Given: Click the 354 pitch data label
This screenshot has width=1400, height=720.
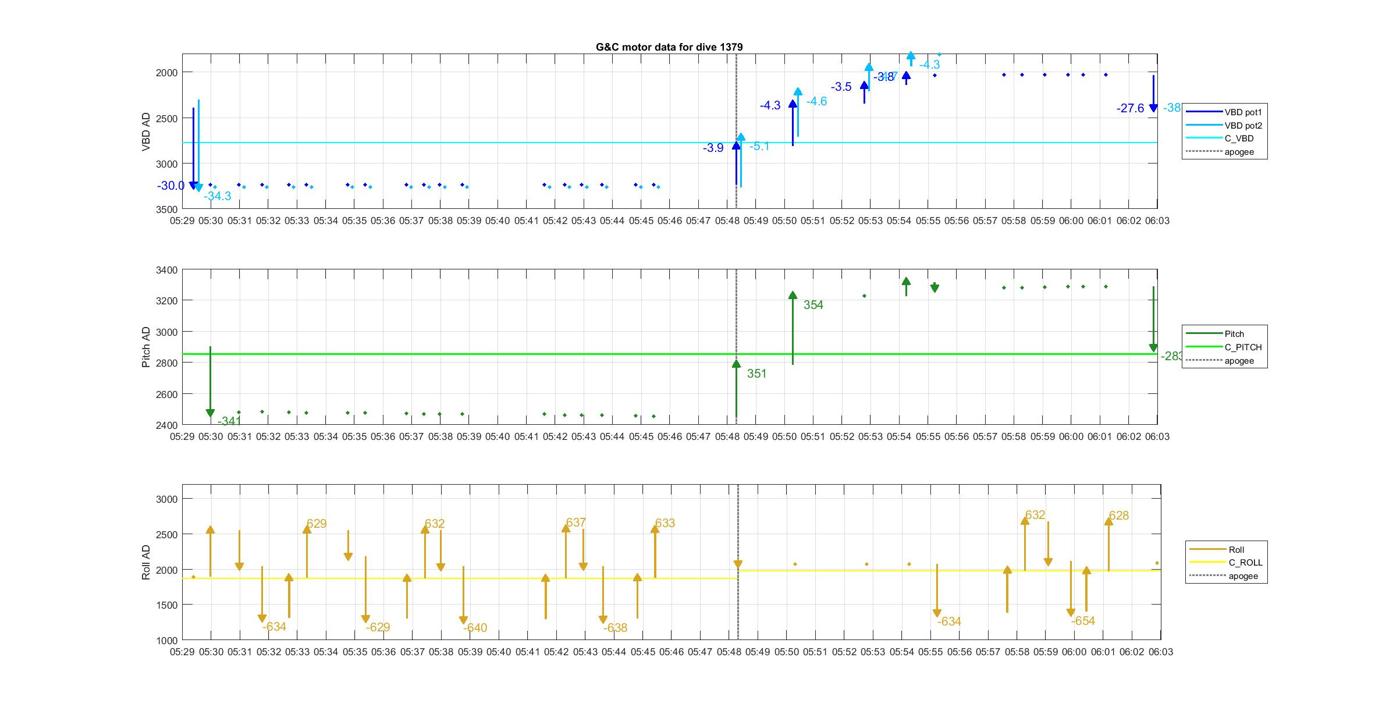Looking at the screenshot, I should pyautogui.click(x=813, y=305).
